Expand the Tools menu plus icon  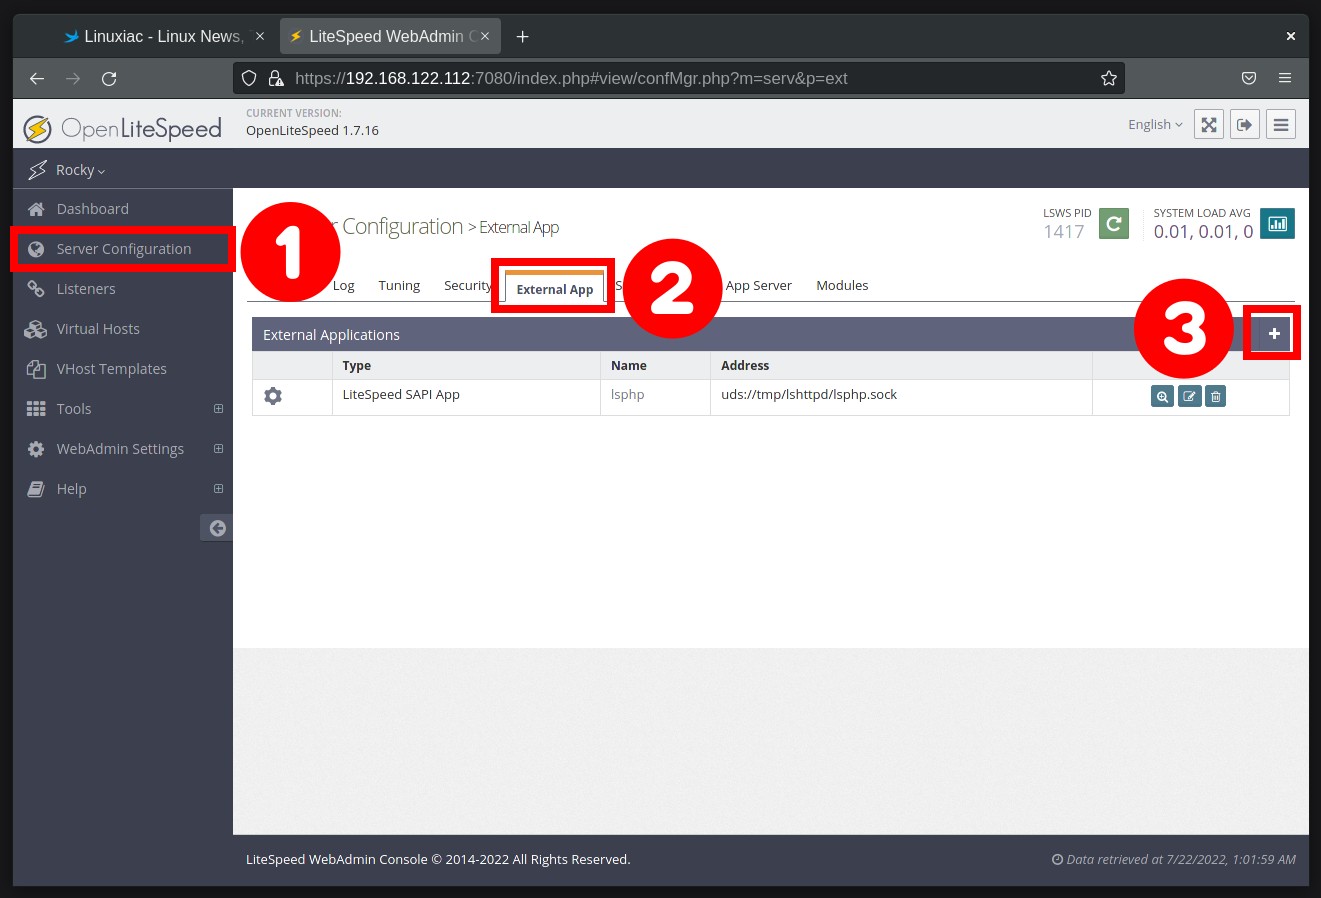218,409
